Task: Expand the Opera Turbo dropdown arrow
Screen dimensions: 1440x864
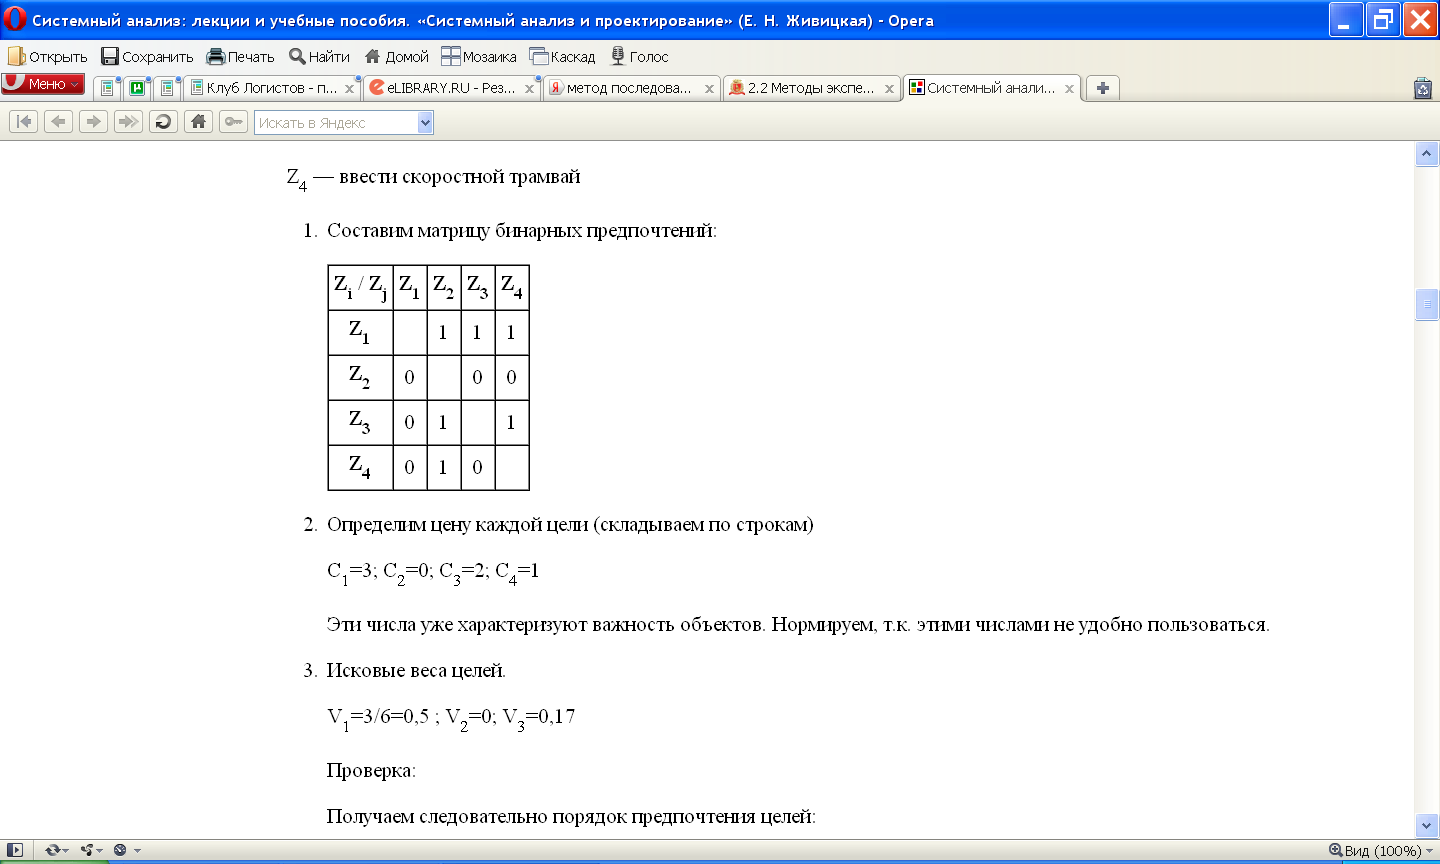Action: click(x=137, y=851)
